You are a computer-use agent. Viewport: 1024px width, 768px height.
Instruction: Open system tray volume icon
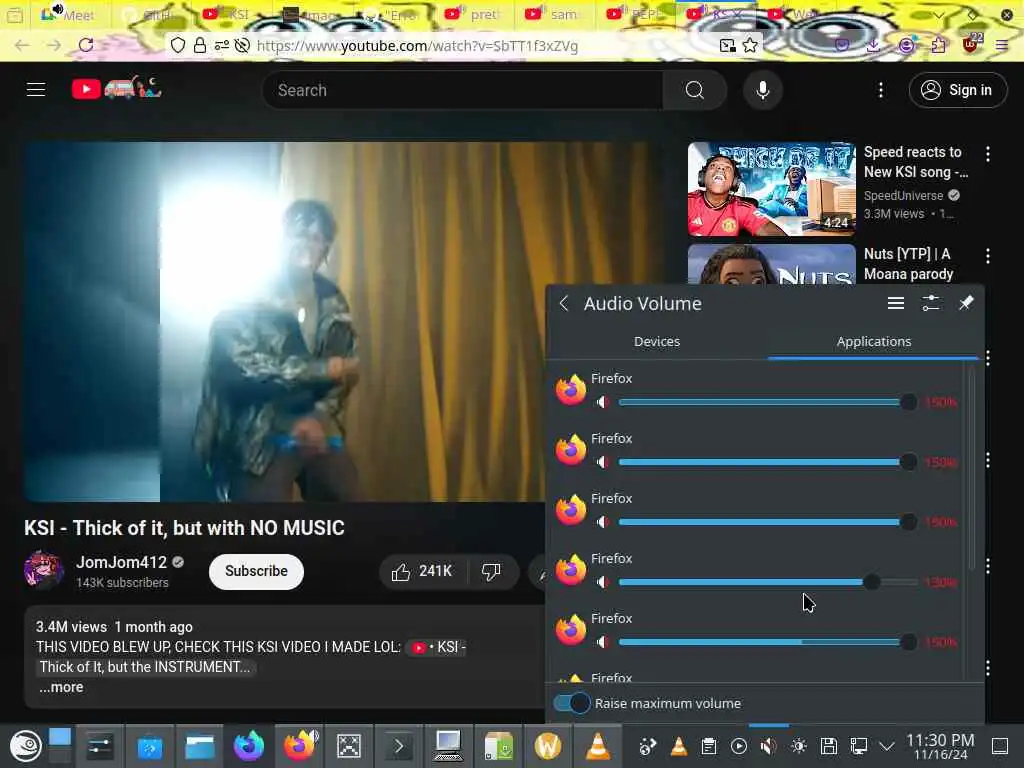(769, 746)
